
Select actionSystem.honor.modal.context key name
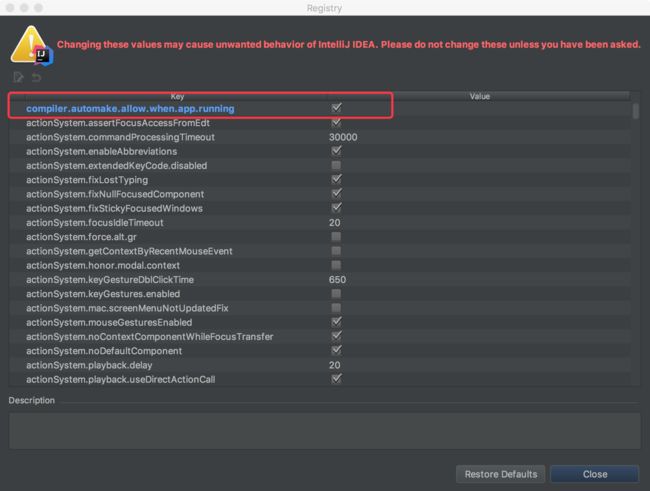103,265
